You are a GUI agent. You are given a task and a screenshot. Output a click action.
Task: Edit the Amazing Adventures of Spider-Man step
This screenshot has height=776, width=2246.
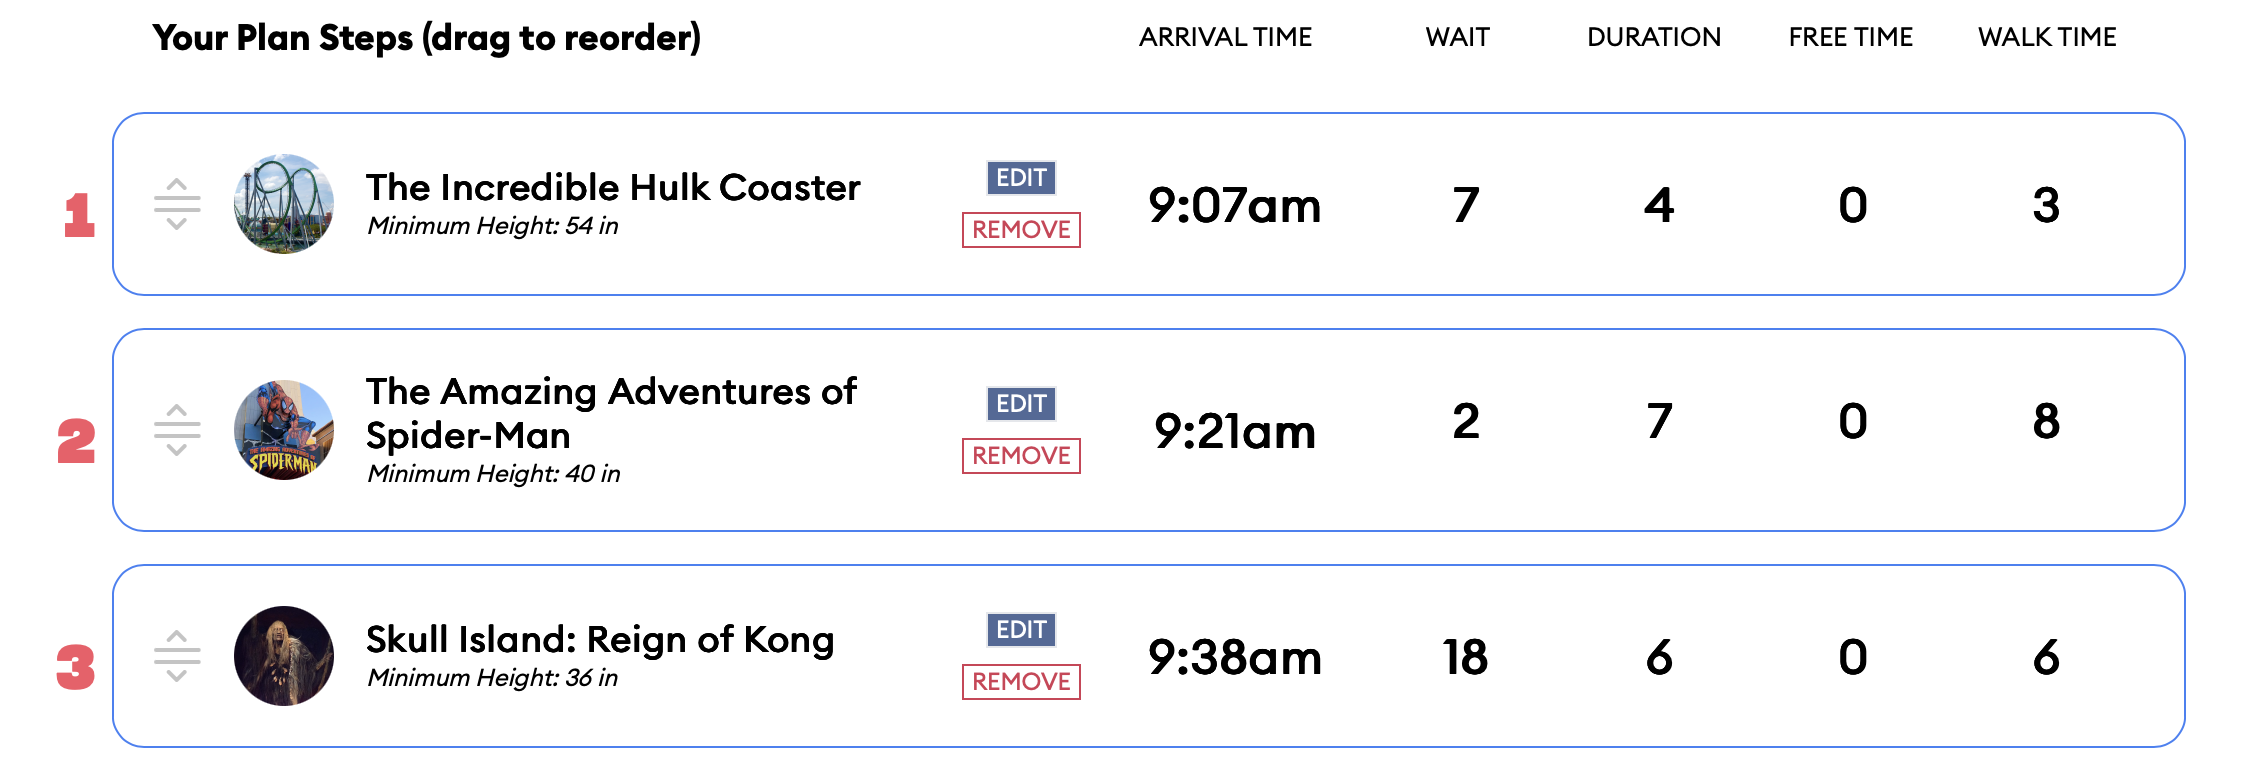point(1021,404)
